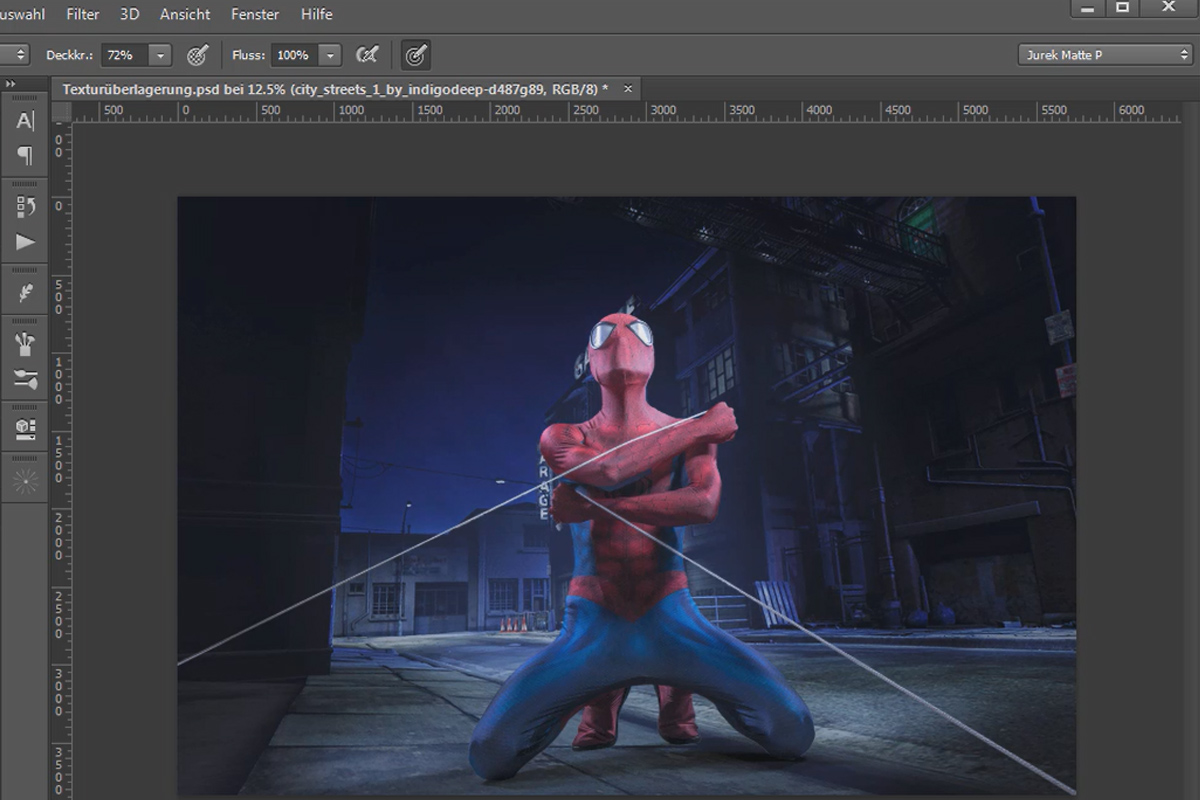Enable airbrush mode next to Fluss
1200x800 pixels.
[x=368, y=55]
